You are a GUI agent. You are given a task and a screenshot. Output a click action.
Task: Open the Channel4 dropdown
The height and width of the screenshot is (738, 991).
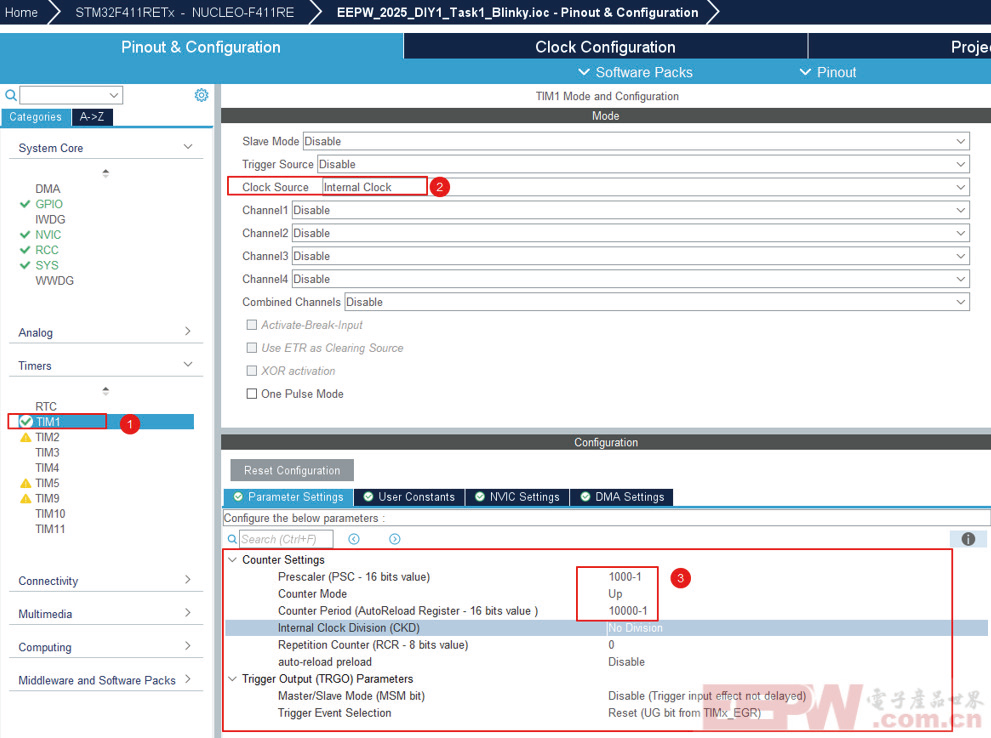(630, 279)
